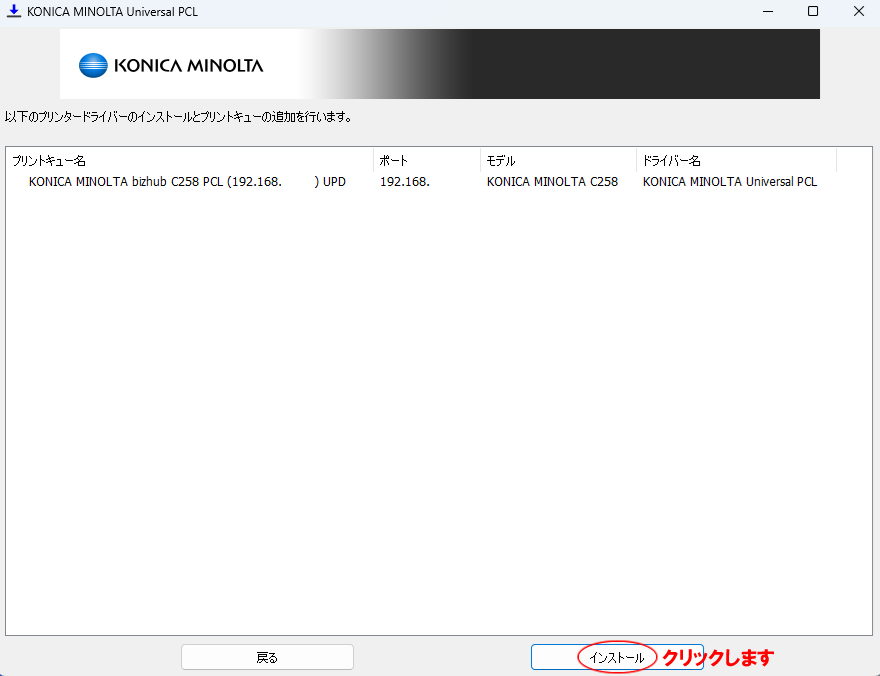The width and height of the screenshot is (880, 676).
Task: Click the installer download icon in title bar
Action: 13,11
